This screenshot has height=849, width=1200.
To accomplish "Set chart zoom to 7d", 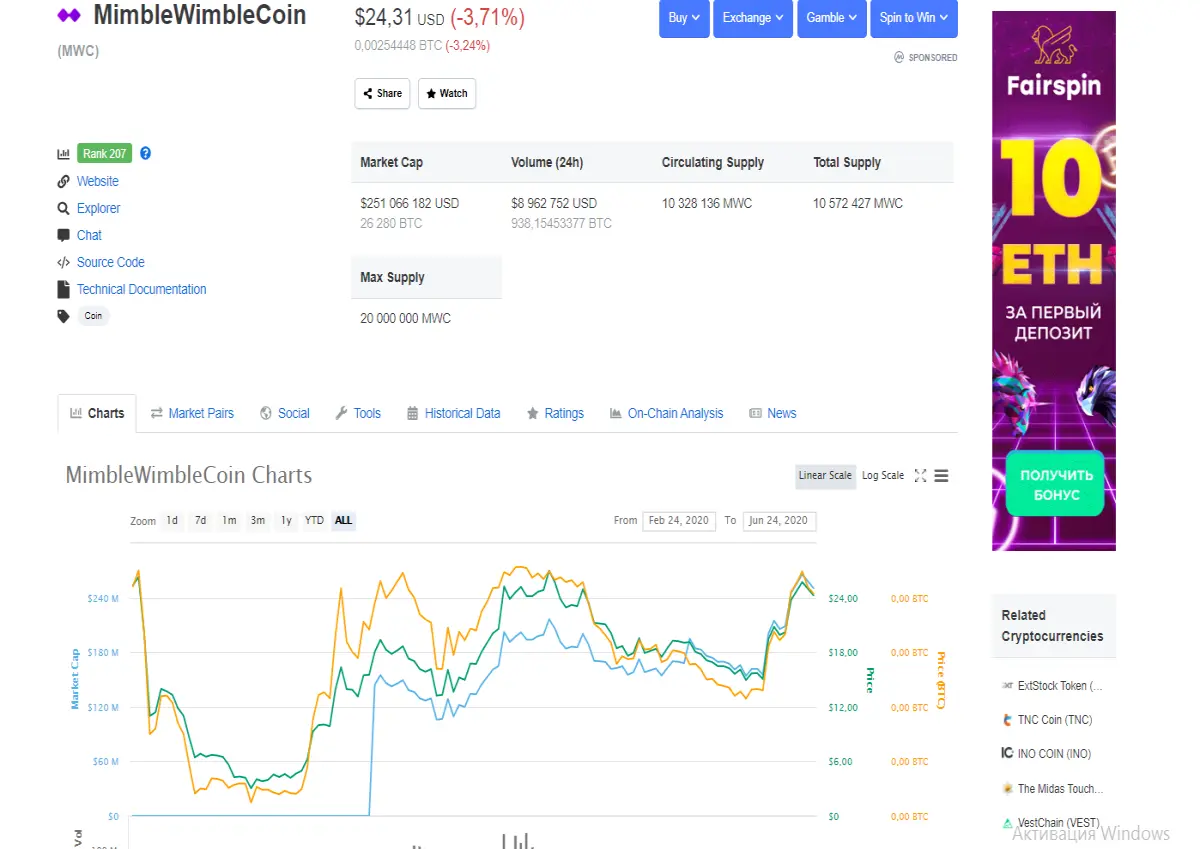I will [x=200, y=521].
